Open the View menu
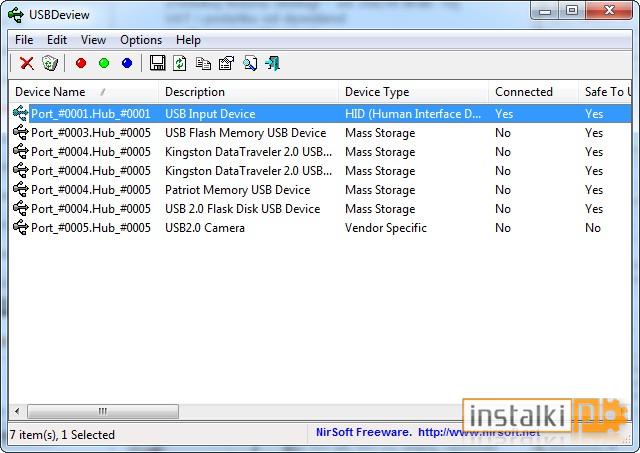The height and width of the screenshot is (453, 640). (93, 40)
